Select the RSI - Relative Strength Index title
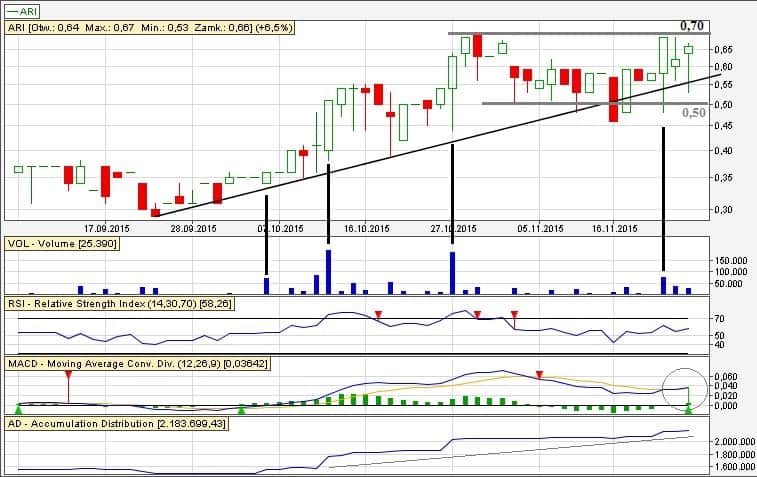Image resolution: width=757 pixels, height=477 pixels. pyautogui.click(x=119, y=302)
